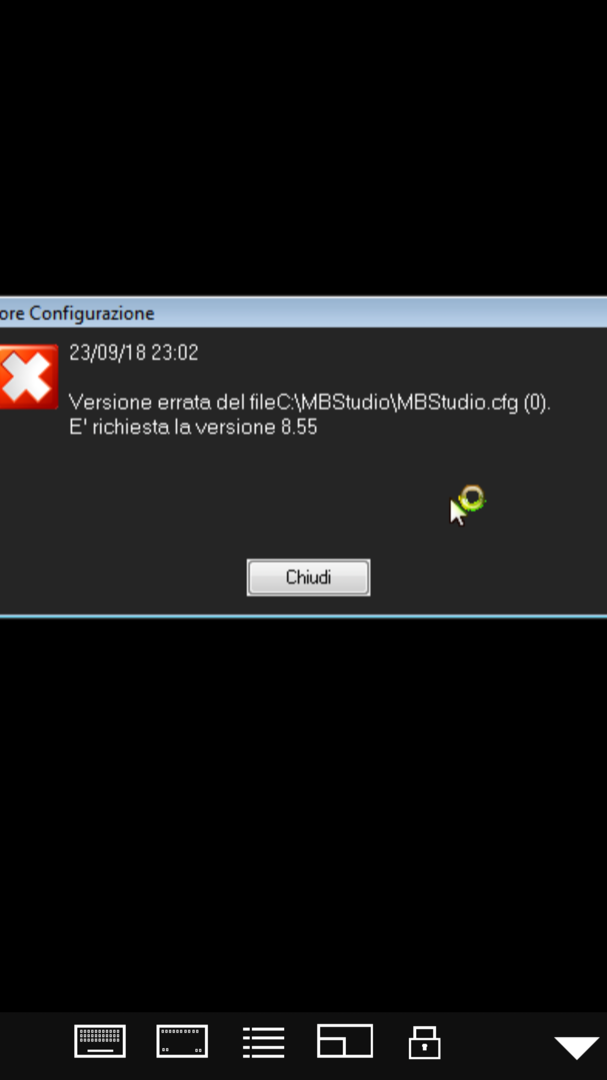607x1080 pixels.
Task: Click the Configurazione dialog title bar
Action: [303, 313]
